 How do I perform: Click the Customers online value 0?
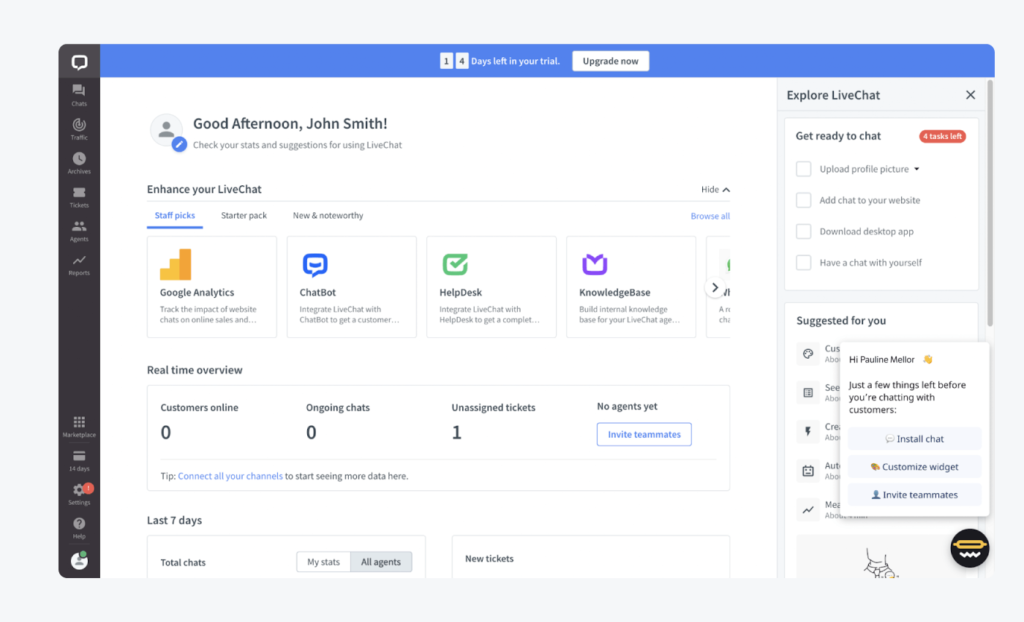pos(166,433)
